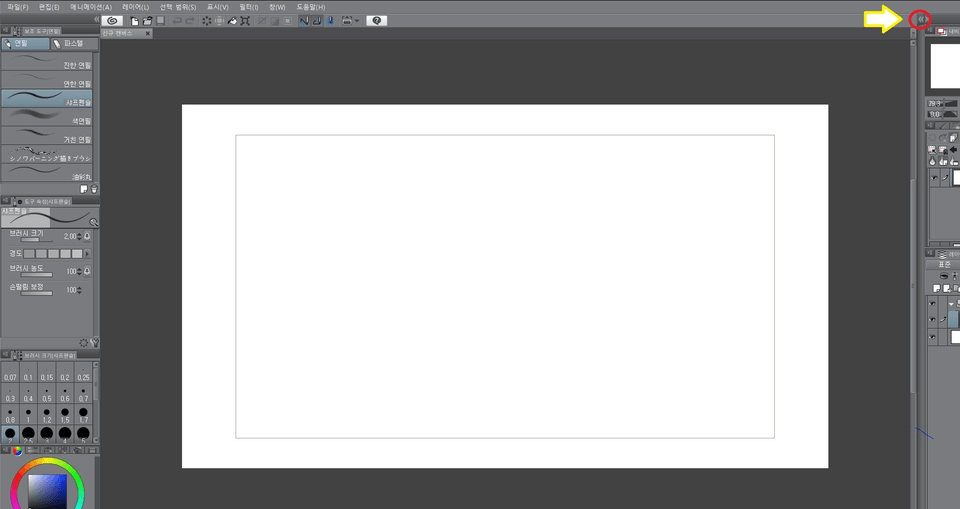
Task: Click the undo arrow icon
Action: (177, 21)
